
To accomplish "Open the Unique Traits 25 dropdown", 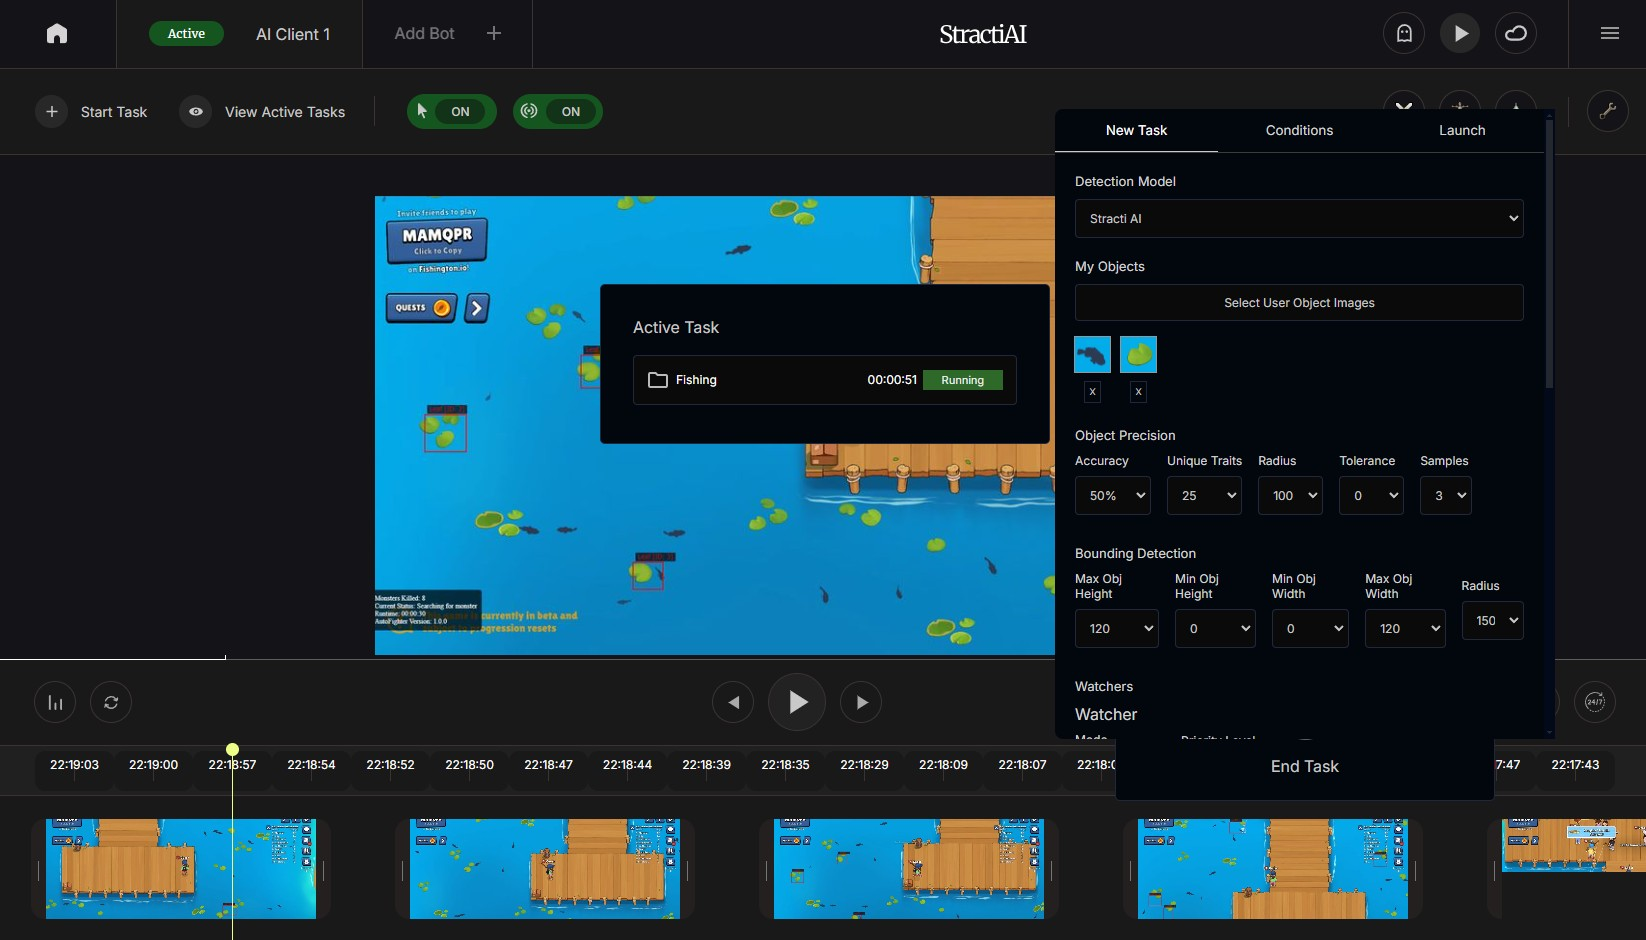I will [x=1204, y=495].
